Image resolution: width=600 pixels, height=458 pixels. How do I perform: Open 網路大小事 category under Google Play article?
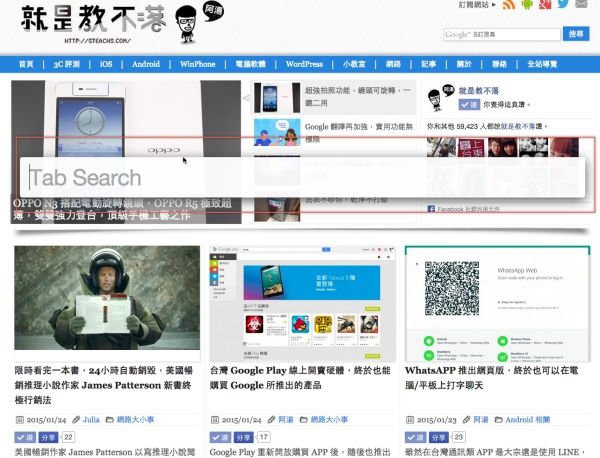[329, 420]
